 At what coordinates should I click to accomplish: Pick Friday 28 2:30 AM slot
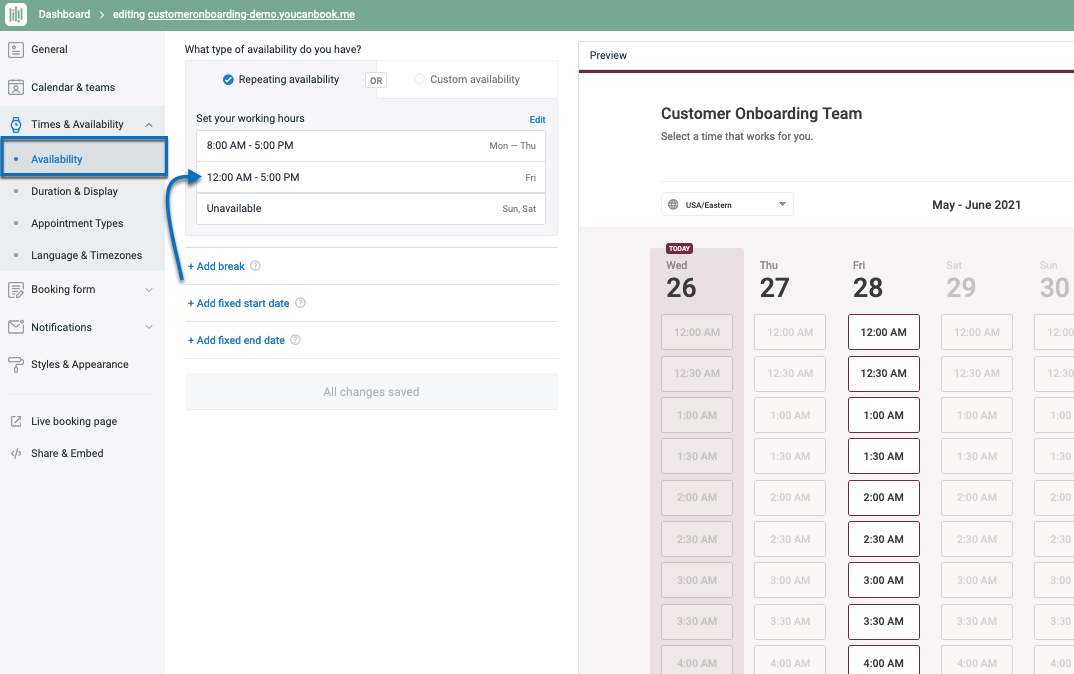tap(884, 539)
